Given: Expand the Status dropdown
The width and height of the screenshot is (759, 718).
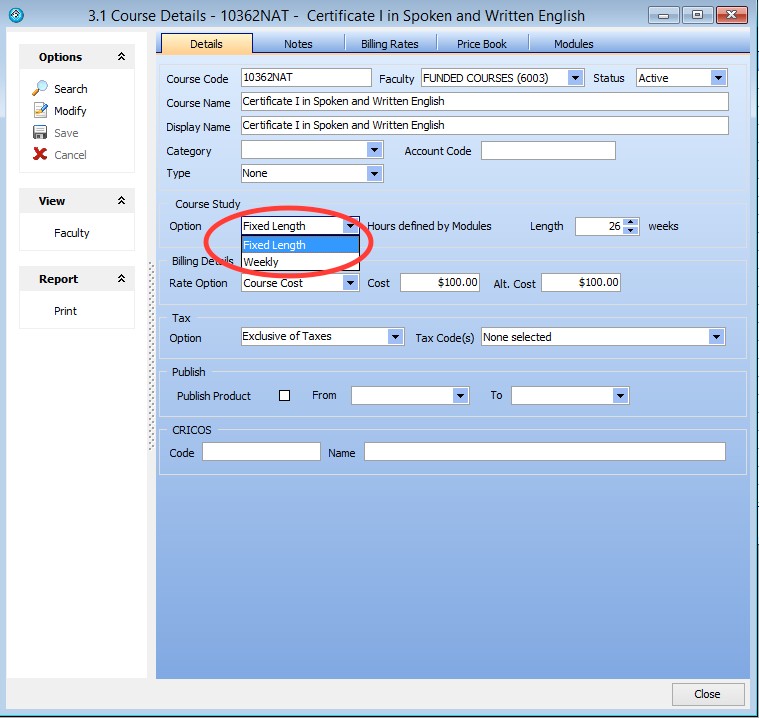Looking at the screenshot, I should [718, 78].
